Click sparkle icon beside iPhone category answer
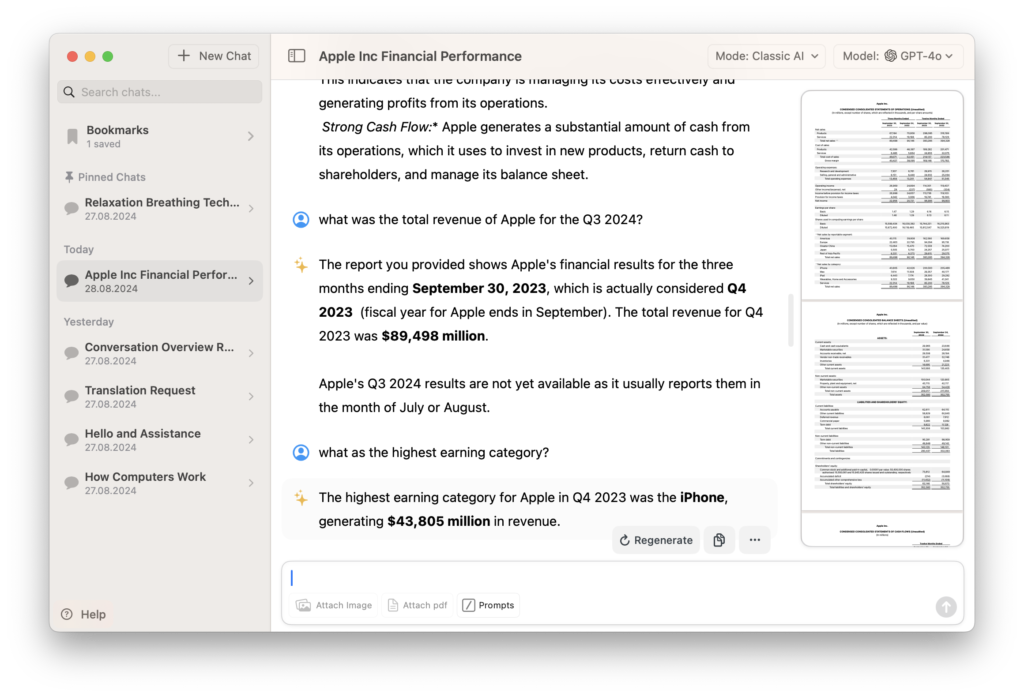Image resolution: width=1024 pixels, height=697 pixels. click(x=301, y=498)
